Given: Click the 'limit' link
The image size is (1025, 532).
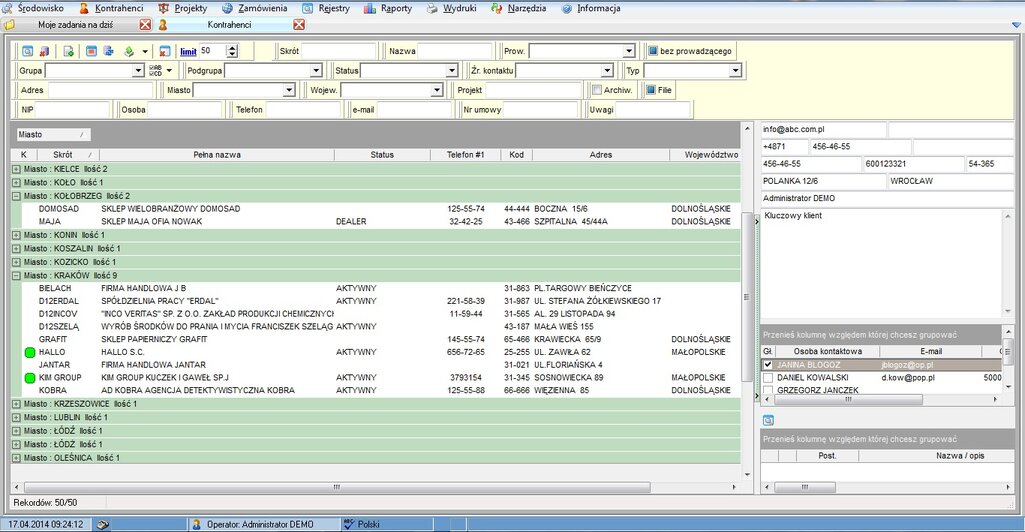Looking at the screenshot, I should coord(188,52).
